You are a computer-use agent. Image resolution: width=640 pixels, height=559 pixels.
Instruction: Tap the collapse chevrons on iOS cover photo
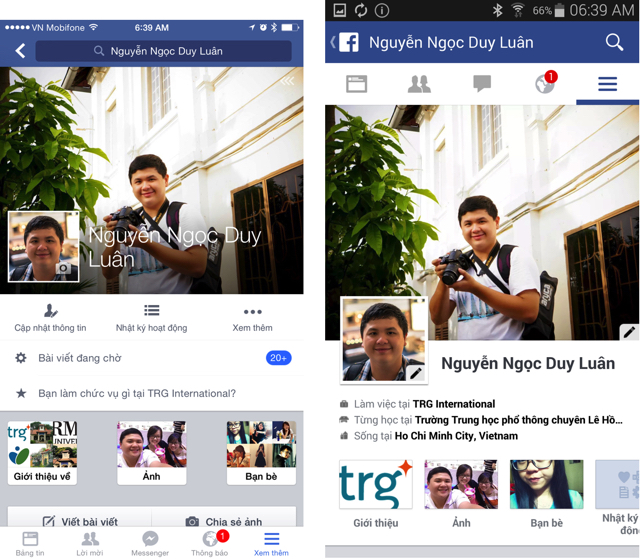click(287, 81)
